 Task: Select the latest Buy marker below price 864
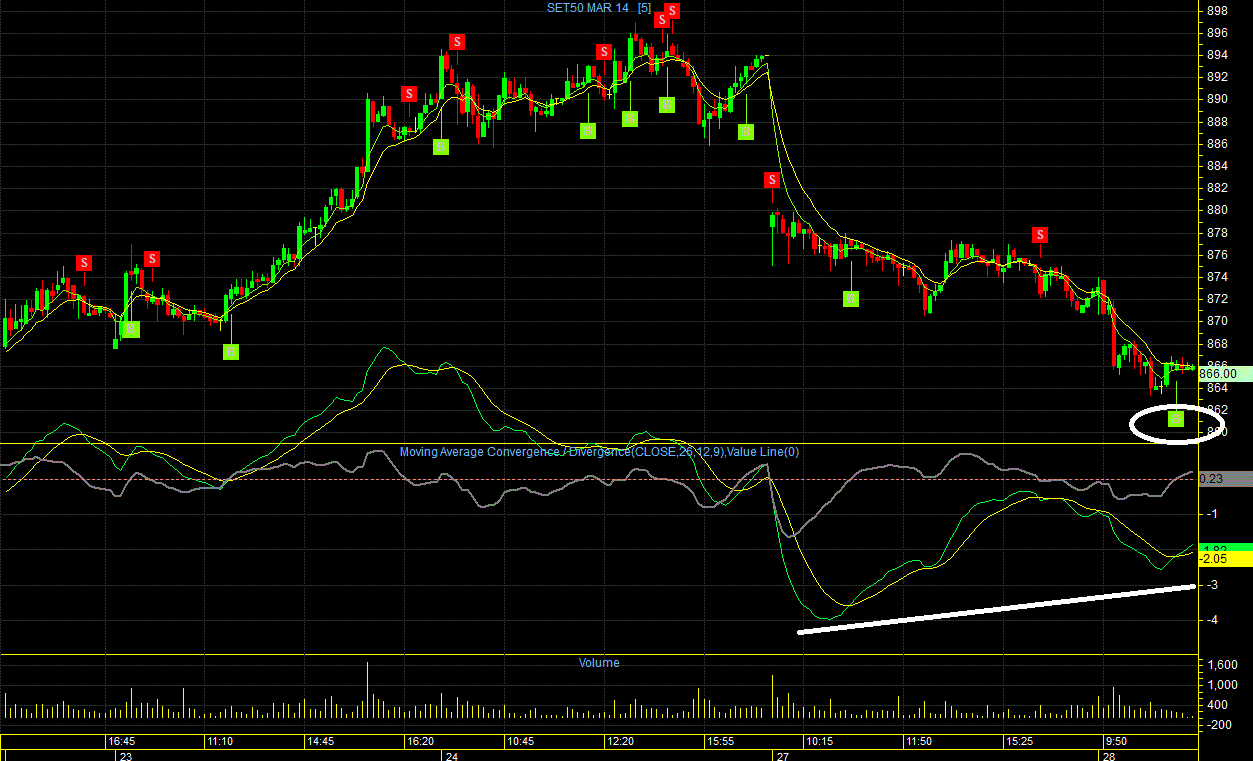pyautogui.click(x=1176, y=418)
